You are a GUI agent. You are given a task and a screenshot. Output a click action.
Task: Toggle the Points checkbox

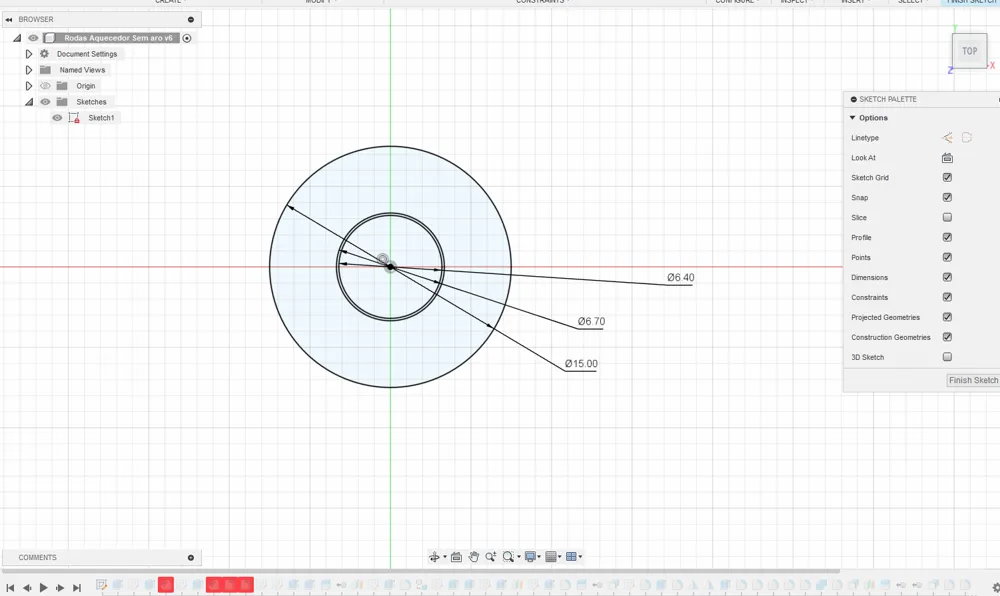(947, 258)
